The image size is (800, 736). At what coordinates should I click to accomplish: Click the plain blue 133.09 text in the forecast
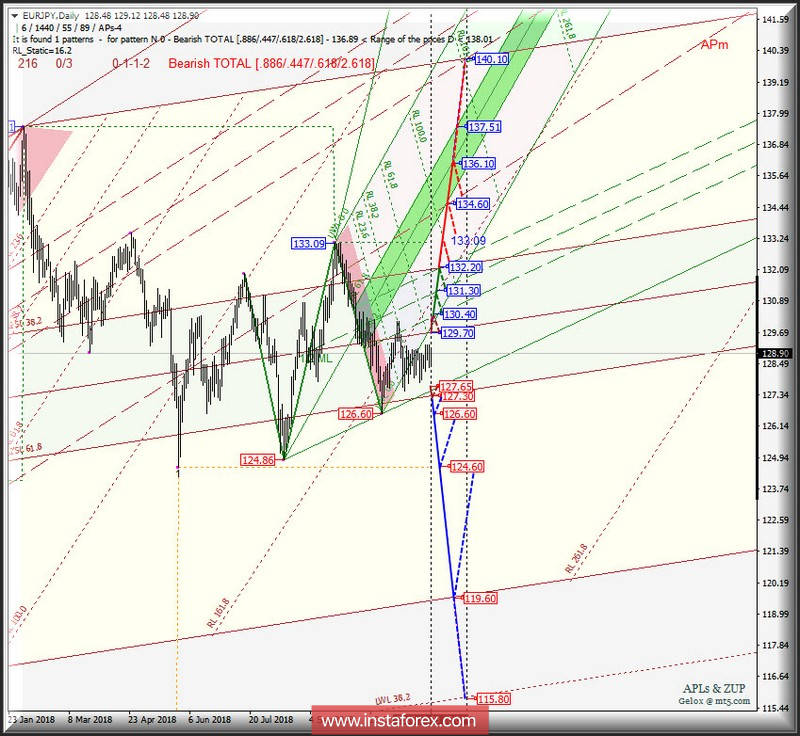pyautogui.click(x=468, y=241)
